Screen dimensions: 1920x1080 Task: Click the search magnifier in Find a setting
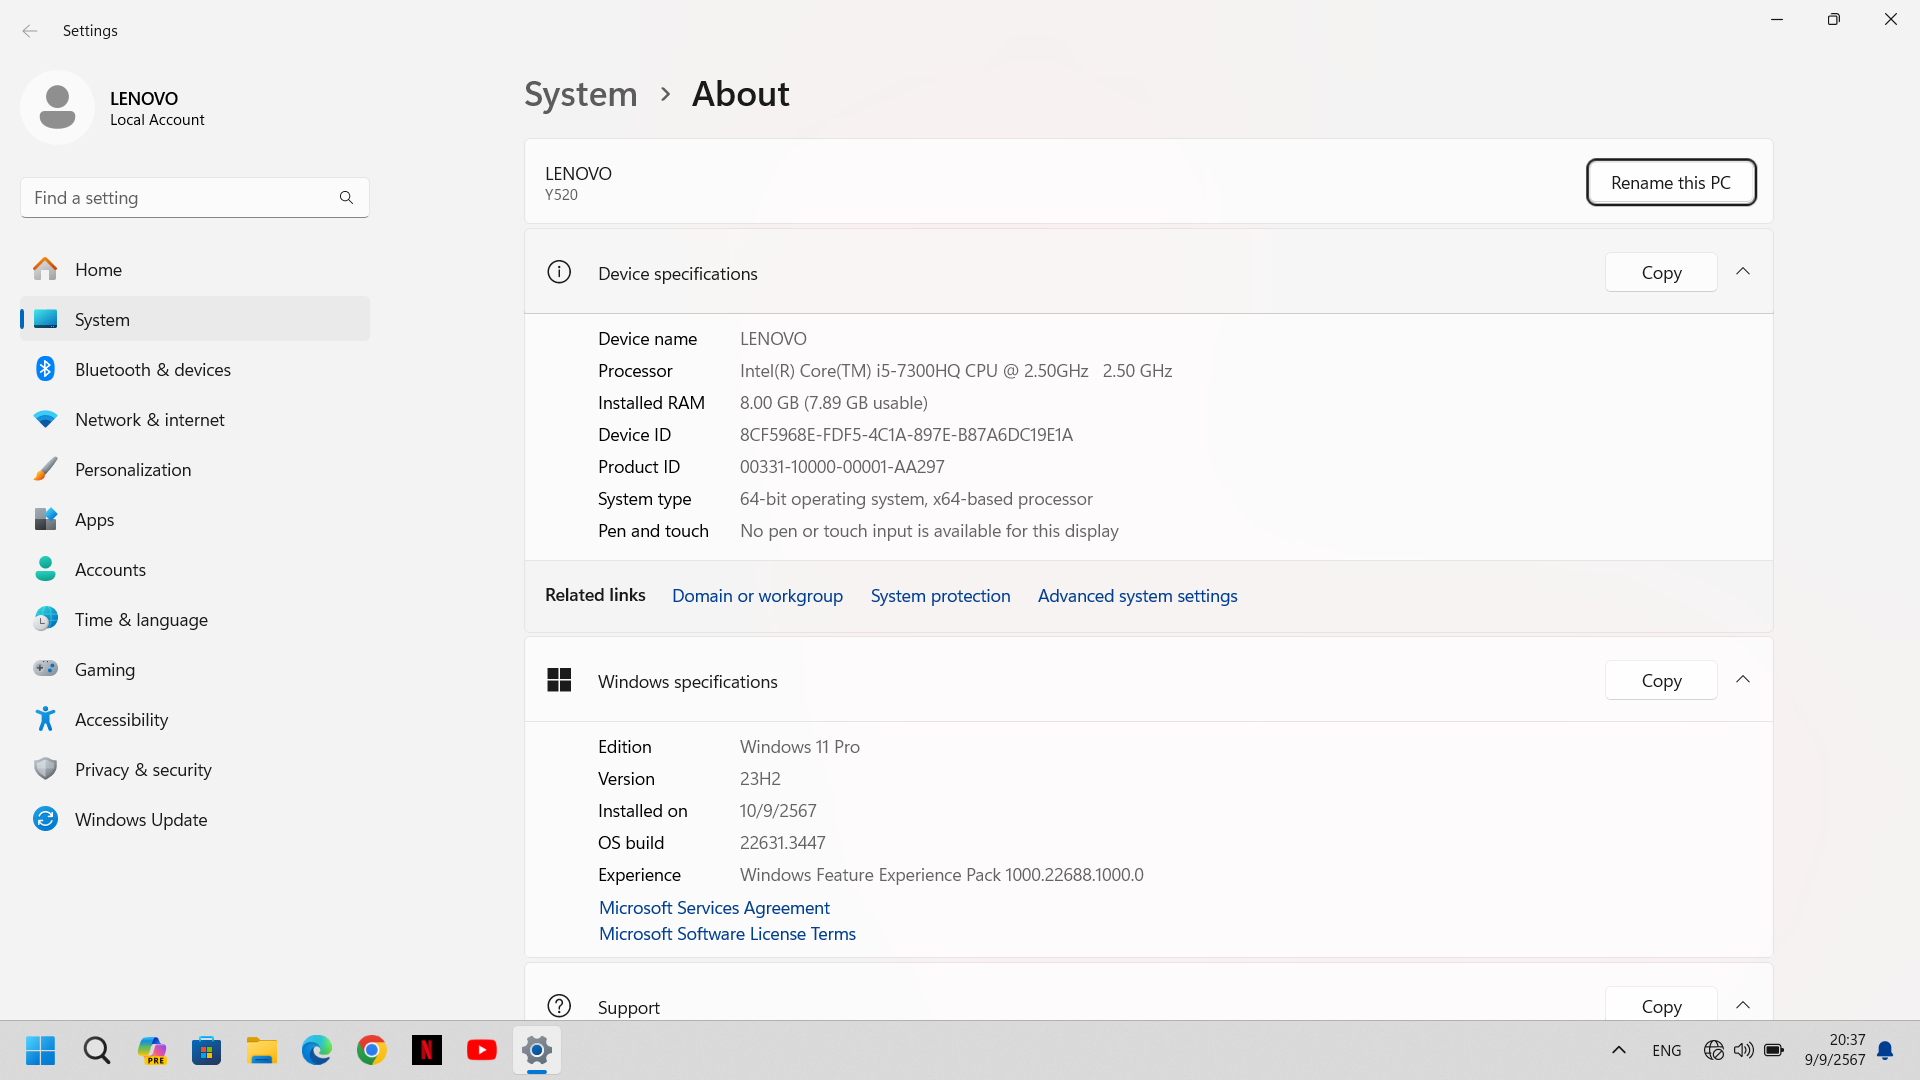pyautogui.click(x=346, y=198)
